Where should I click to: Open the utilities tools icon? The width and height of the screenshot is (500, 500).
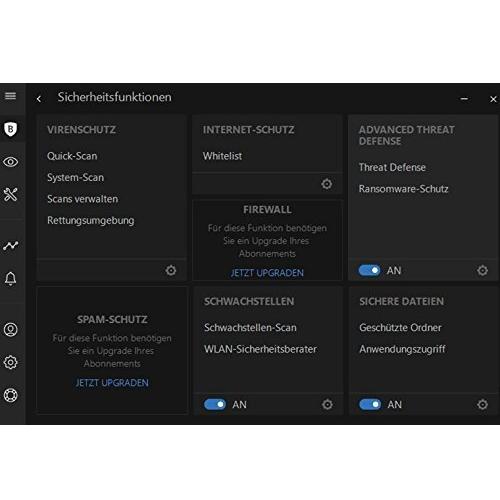[x=11, y=194]
